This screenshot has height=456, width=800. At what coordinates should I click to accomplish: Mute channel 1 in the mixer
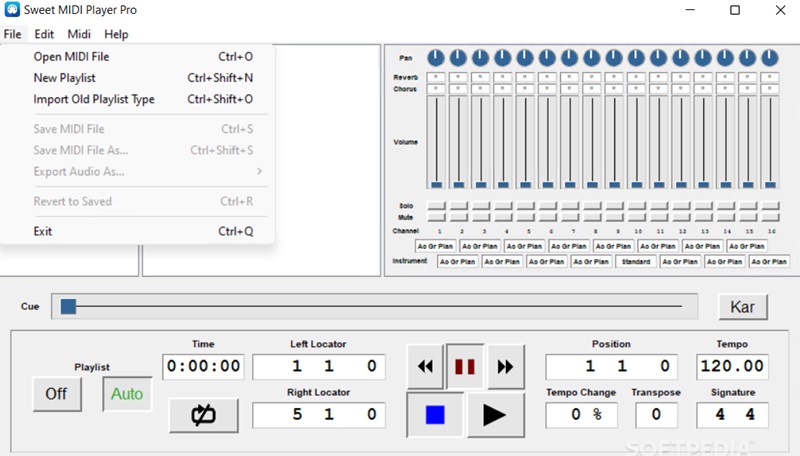(436, 217)
